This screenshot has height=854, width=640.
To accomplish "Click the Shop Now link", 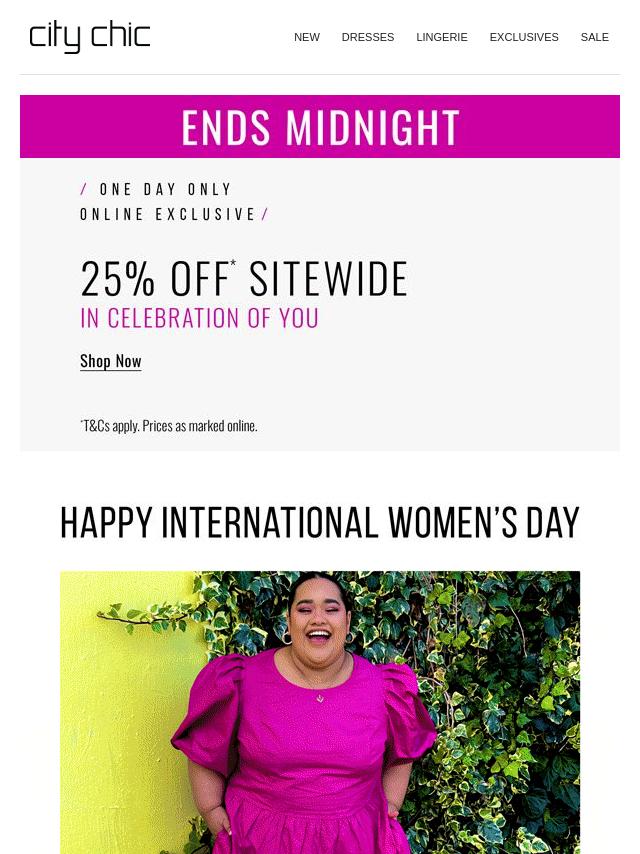I will pos(111,361).
